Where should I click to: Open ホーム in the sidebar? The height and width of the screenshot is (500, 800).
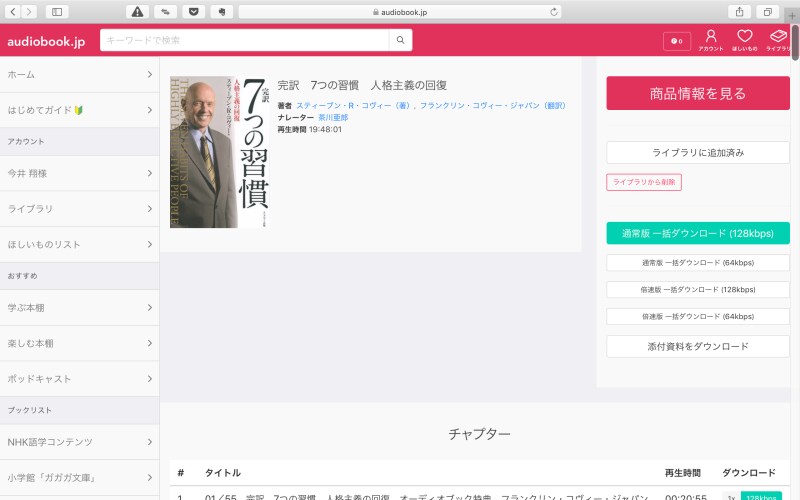(x=80, y=74)
